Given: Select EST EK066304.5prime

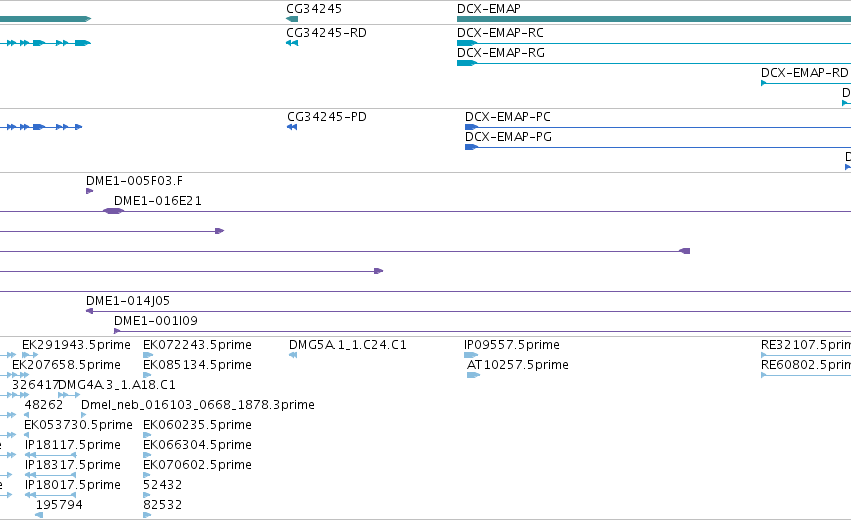Looking at the screenshot, I should [197, 445].
